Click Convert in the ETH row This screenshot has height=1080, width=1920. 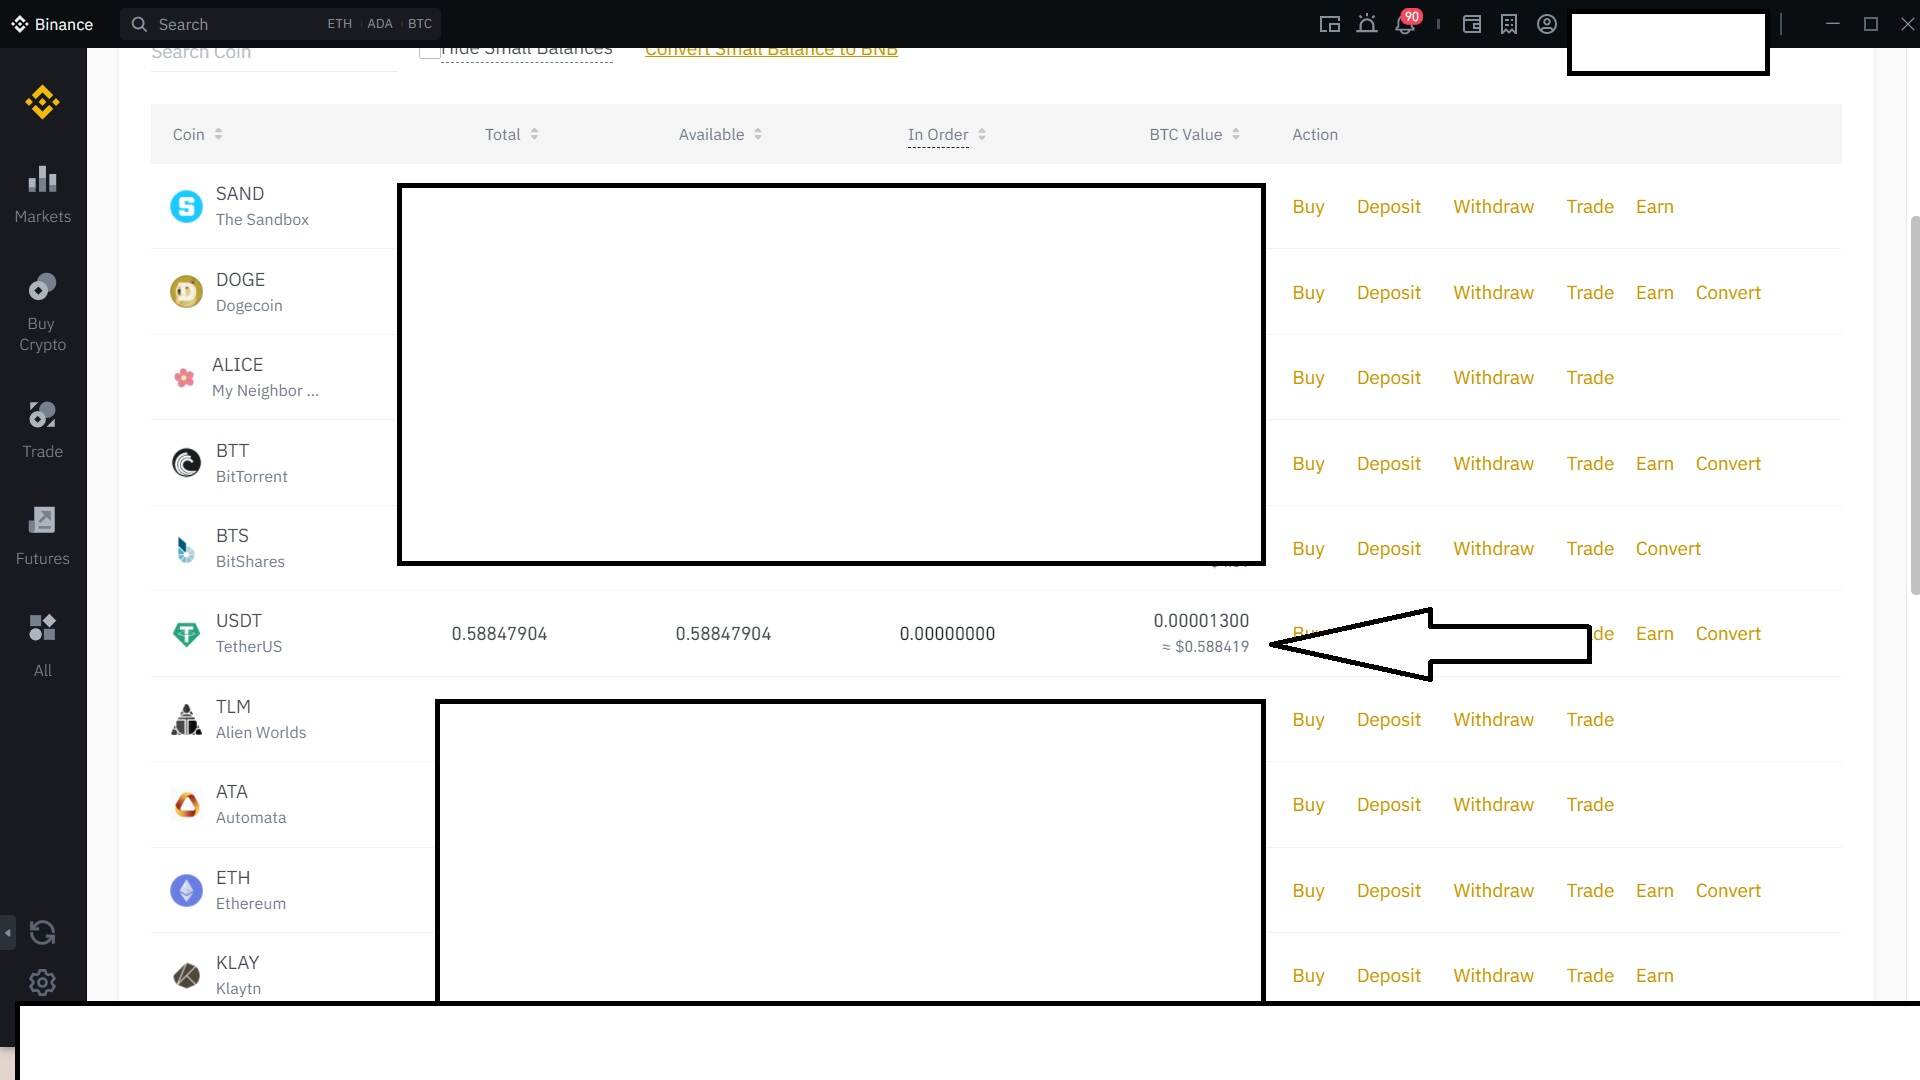click(x=1728, y=891)
